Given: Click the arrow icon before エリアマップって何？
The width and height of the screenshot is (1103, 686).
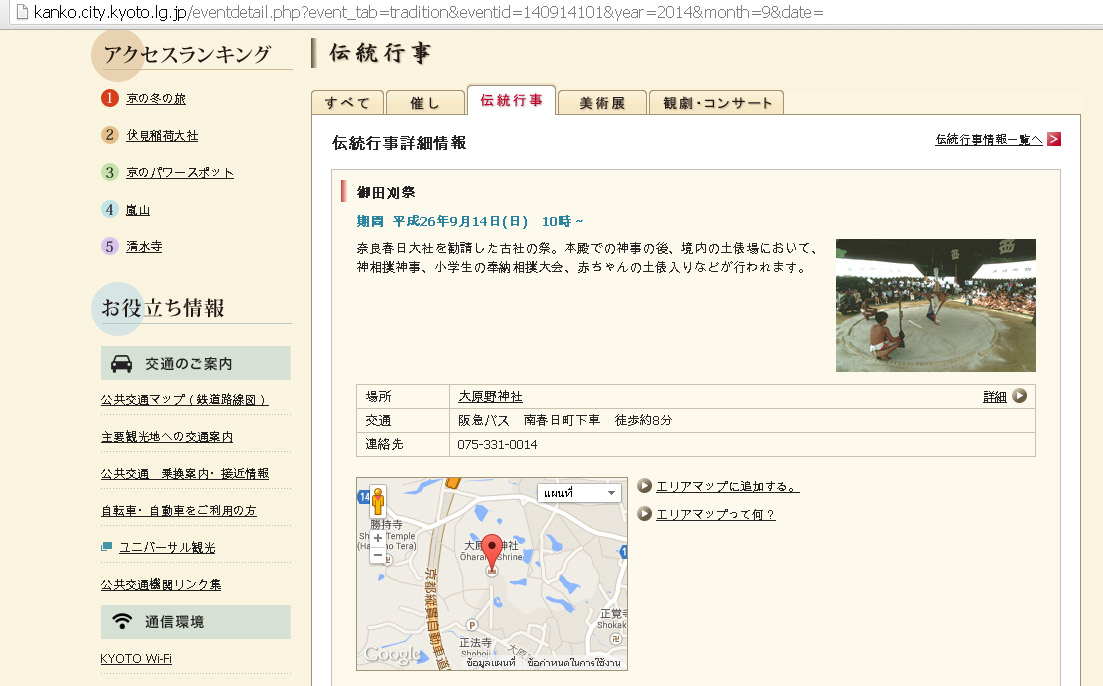Looking at the screenshot, I should pos(644,514).
